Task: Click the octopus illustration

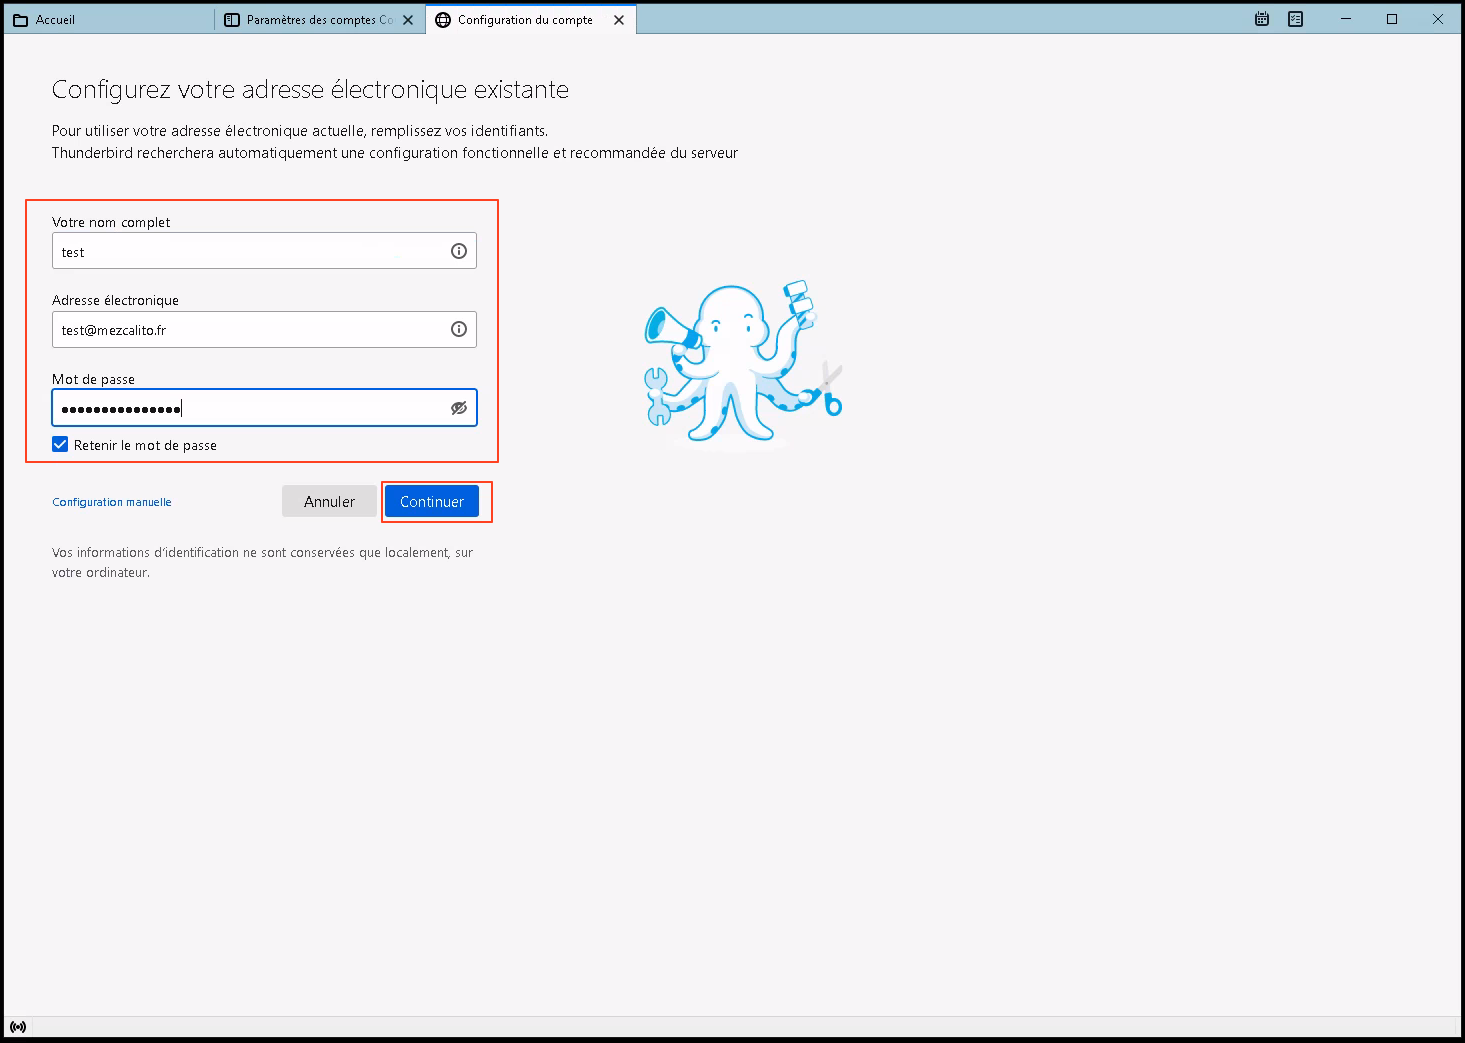Action: [742, 363]
